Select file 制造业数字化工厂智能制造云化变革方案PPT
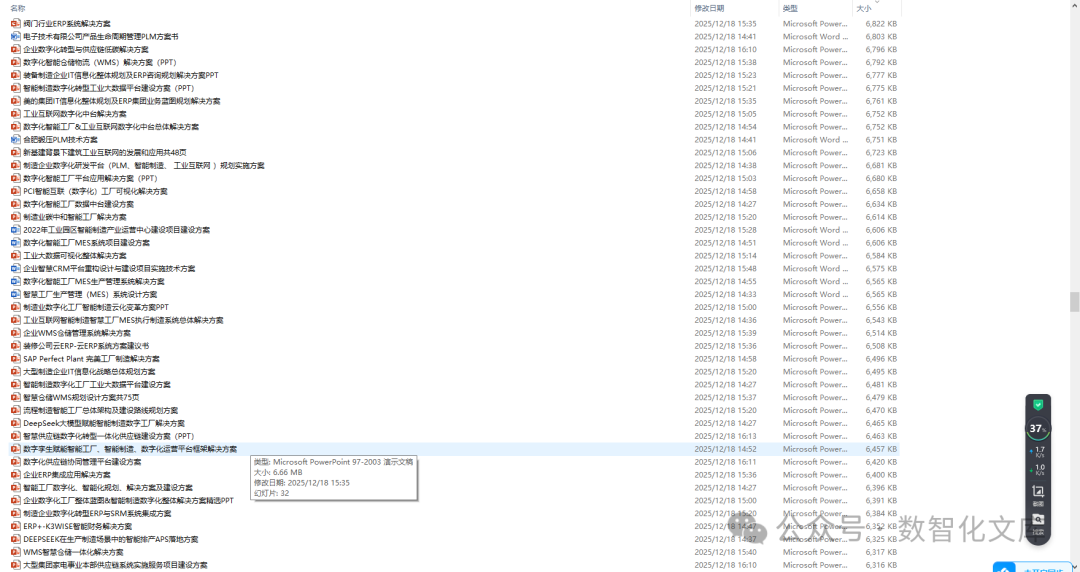 coord(96,307)
